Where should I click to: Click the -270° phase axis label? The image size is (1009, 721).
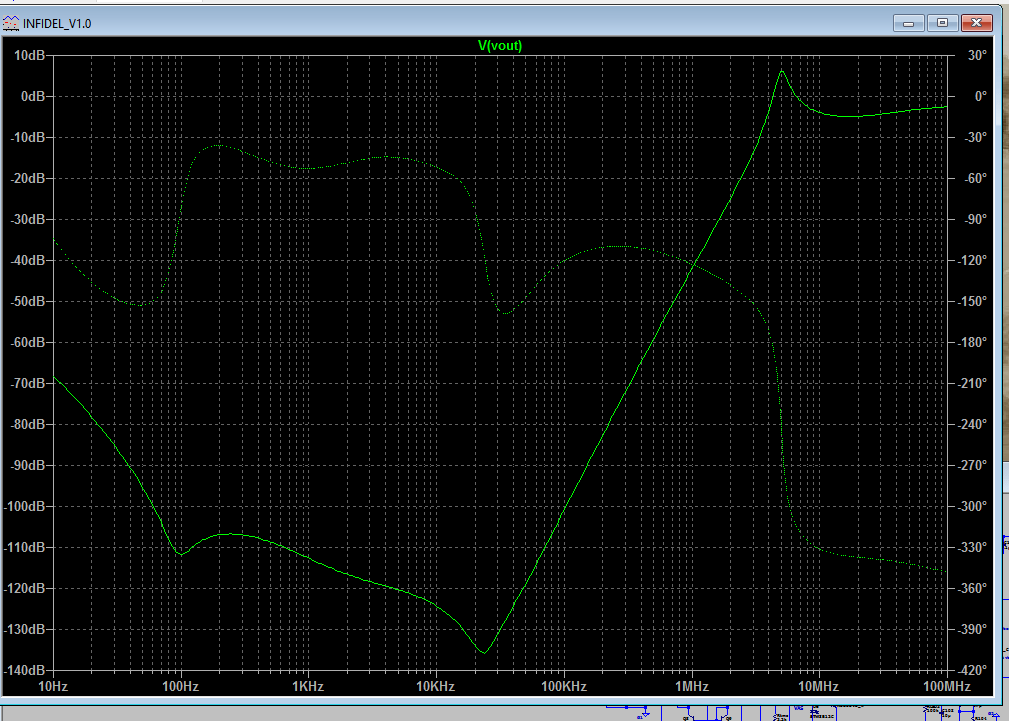click(972, 465)
